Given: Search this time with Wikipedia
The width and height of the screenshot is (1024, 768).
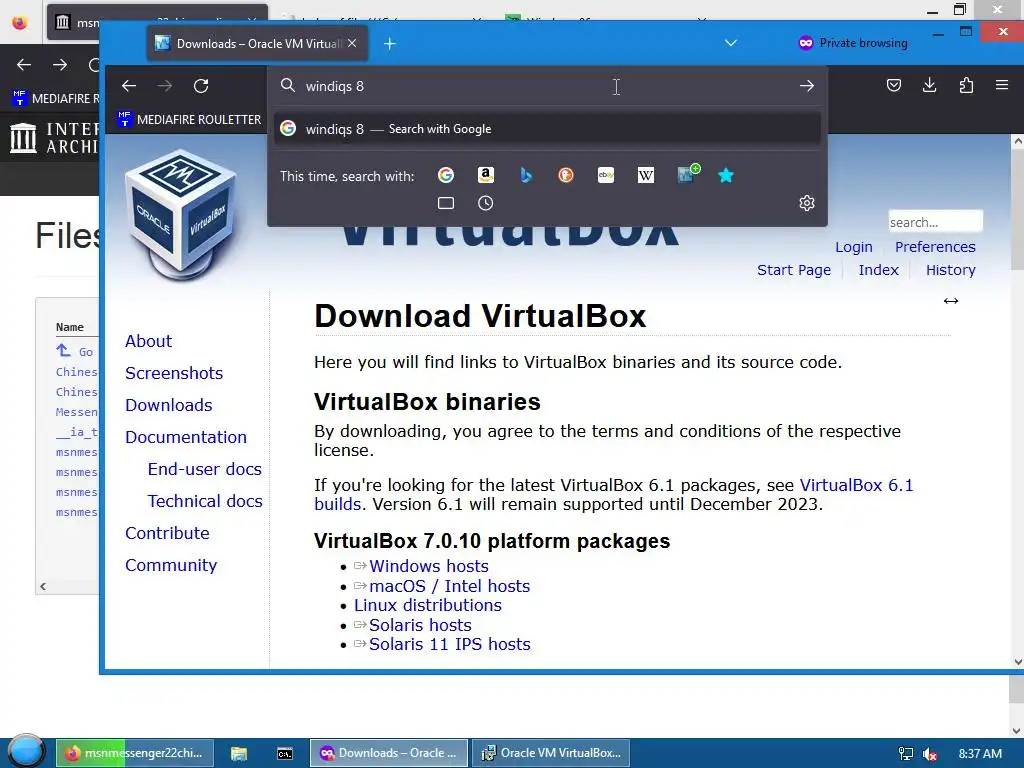Looking at the screenshot, I should (x=646, y=175).
